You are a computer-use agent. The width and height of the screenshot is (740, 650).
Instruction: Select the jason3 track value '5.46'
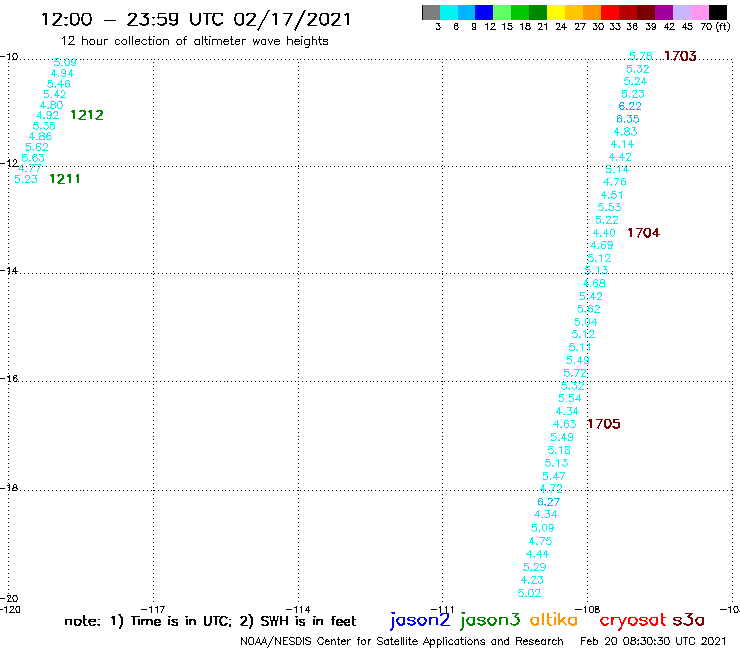(59, 84)
